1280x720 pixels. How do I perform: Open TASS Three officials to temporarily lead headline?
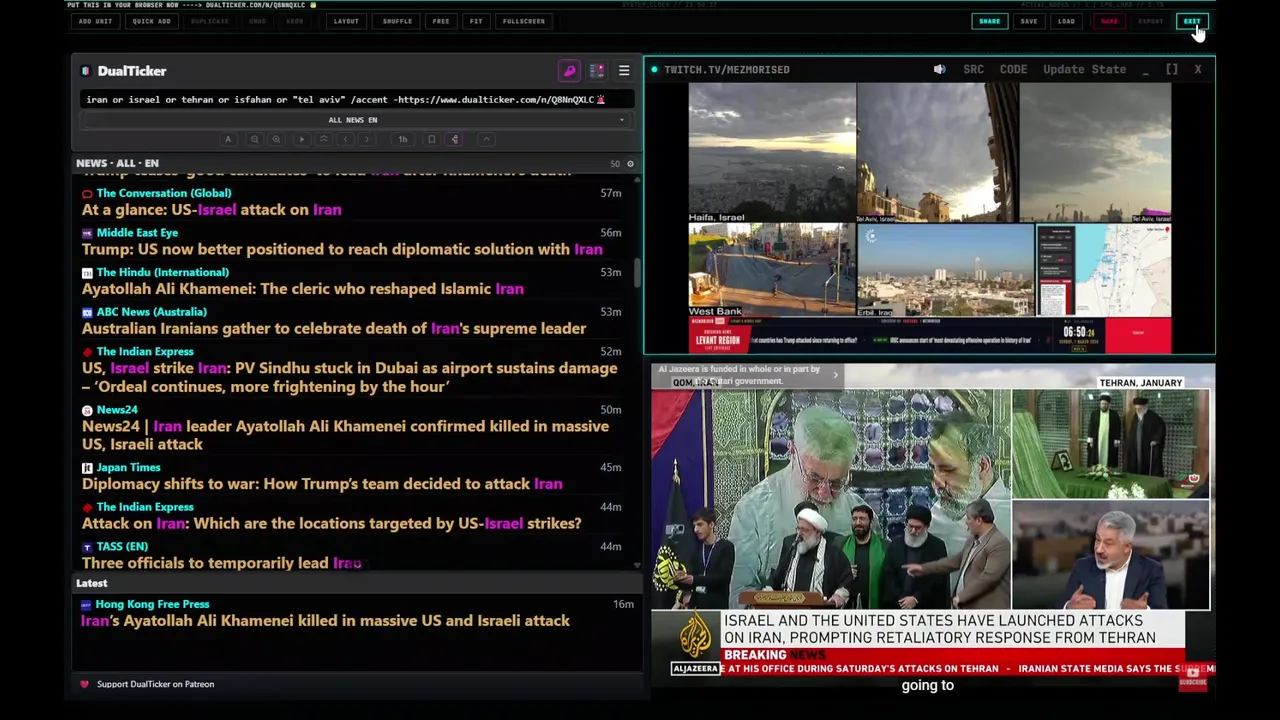coord(222,563)
